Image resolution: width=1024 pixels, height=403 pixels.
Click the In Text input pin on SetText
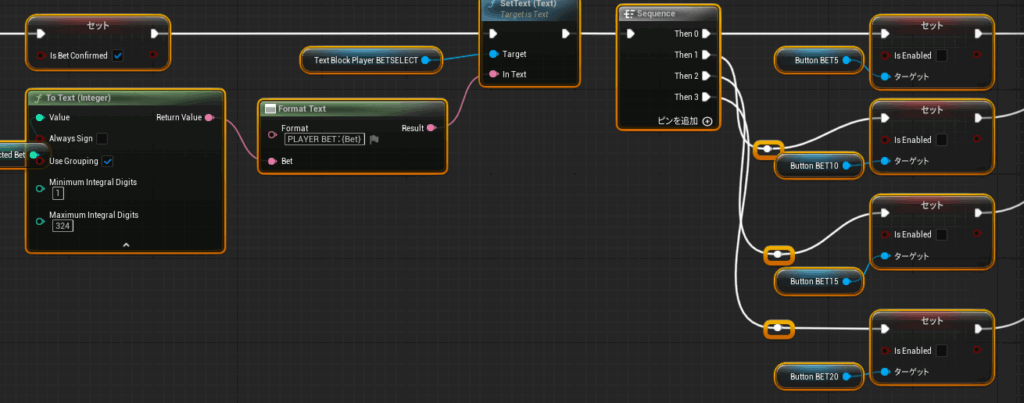492,75
